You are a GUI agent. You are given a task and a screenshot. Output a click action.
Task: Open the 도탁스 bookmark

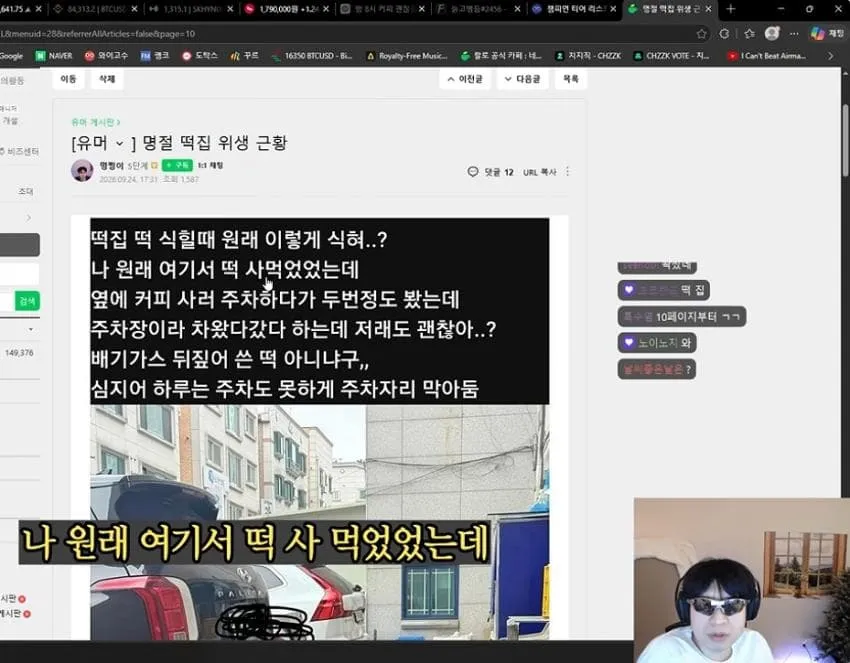tap(199, 56)
